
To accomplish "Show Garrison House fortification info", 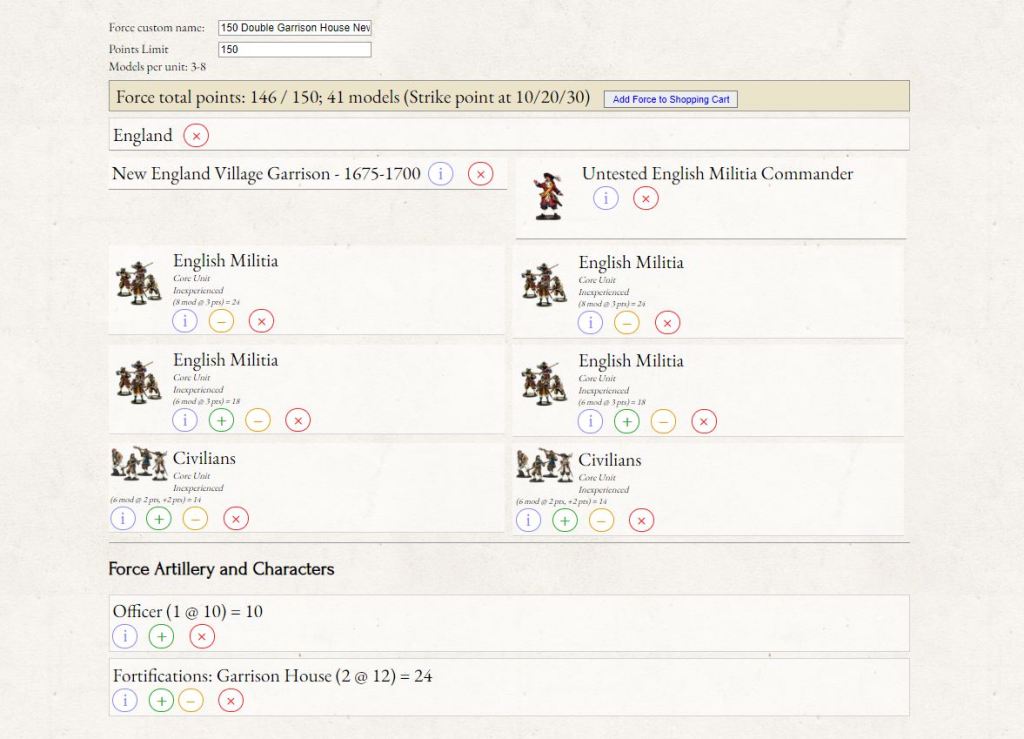I will (124, 701).
